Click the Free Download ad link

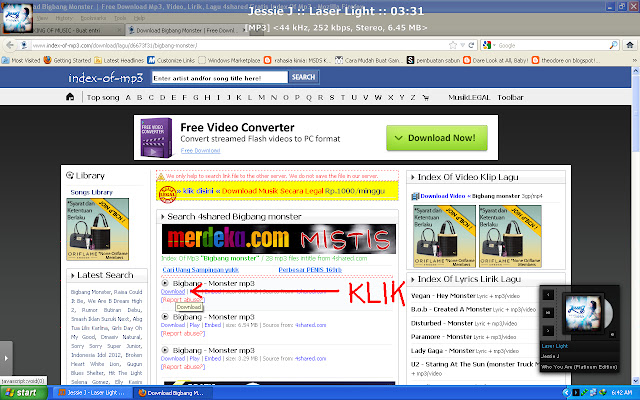click(200, 151)
